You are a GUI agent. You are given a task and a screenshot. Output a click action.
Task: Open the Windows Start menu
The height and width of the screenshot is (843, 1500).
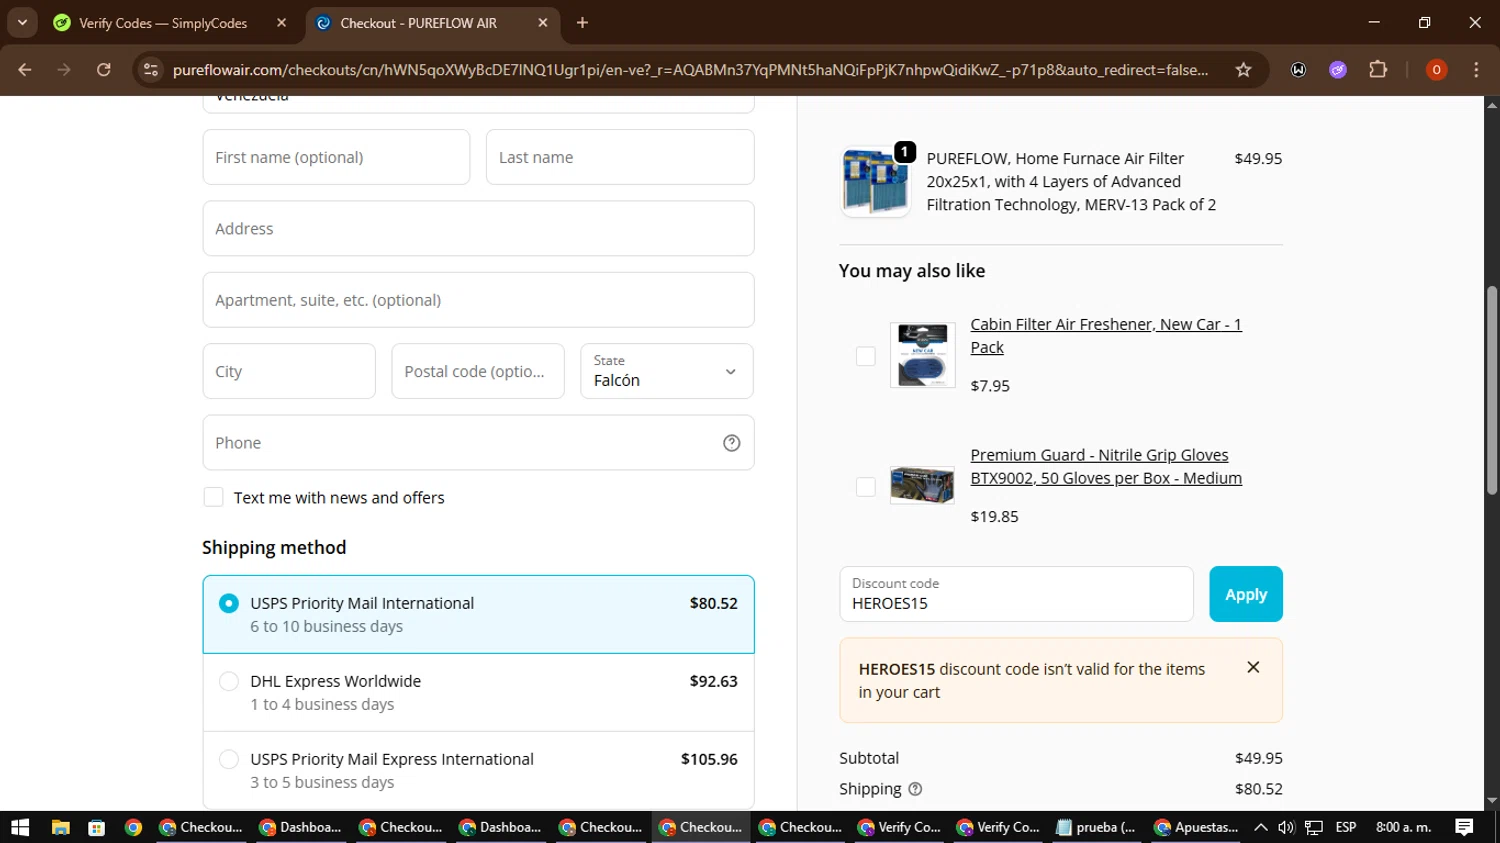(20, 827)
